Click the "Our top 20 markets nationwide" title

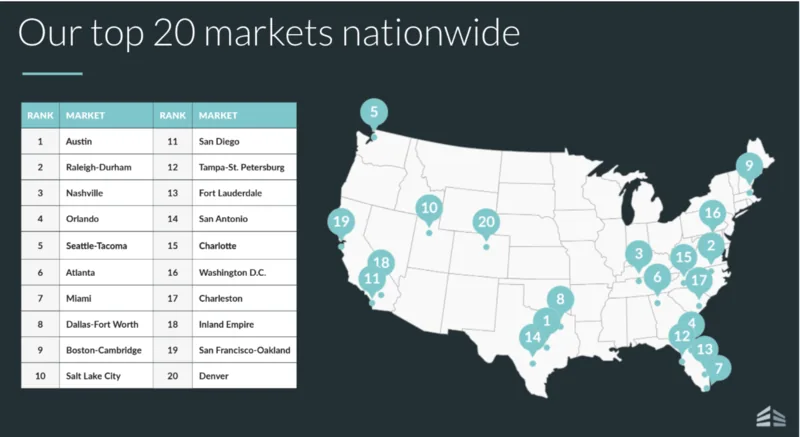(x=270, y=33)
